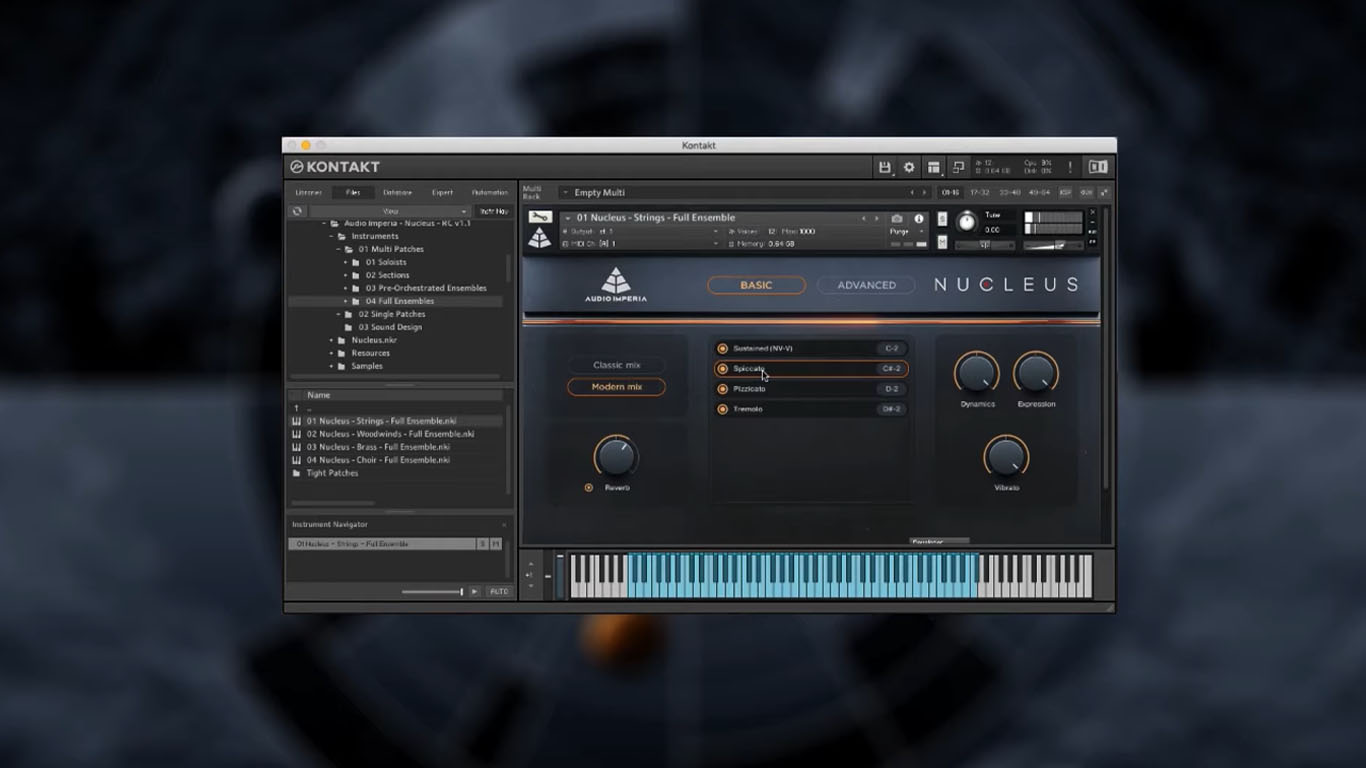Click the Audio Imperia pyramid icon in instrument header
This screenshot has height=768, width=1366.
click(540, 238)
